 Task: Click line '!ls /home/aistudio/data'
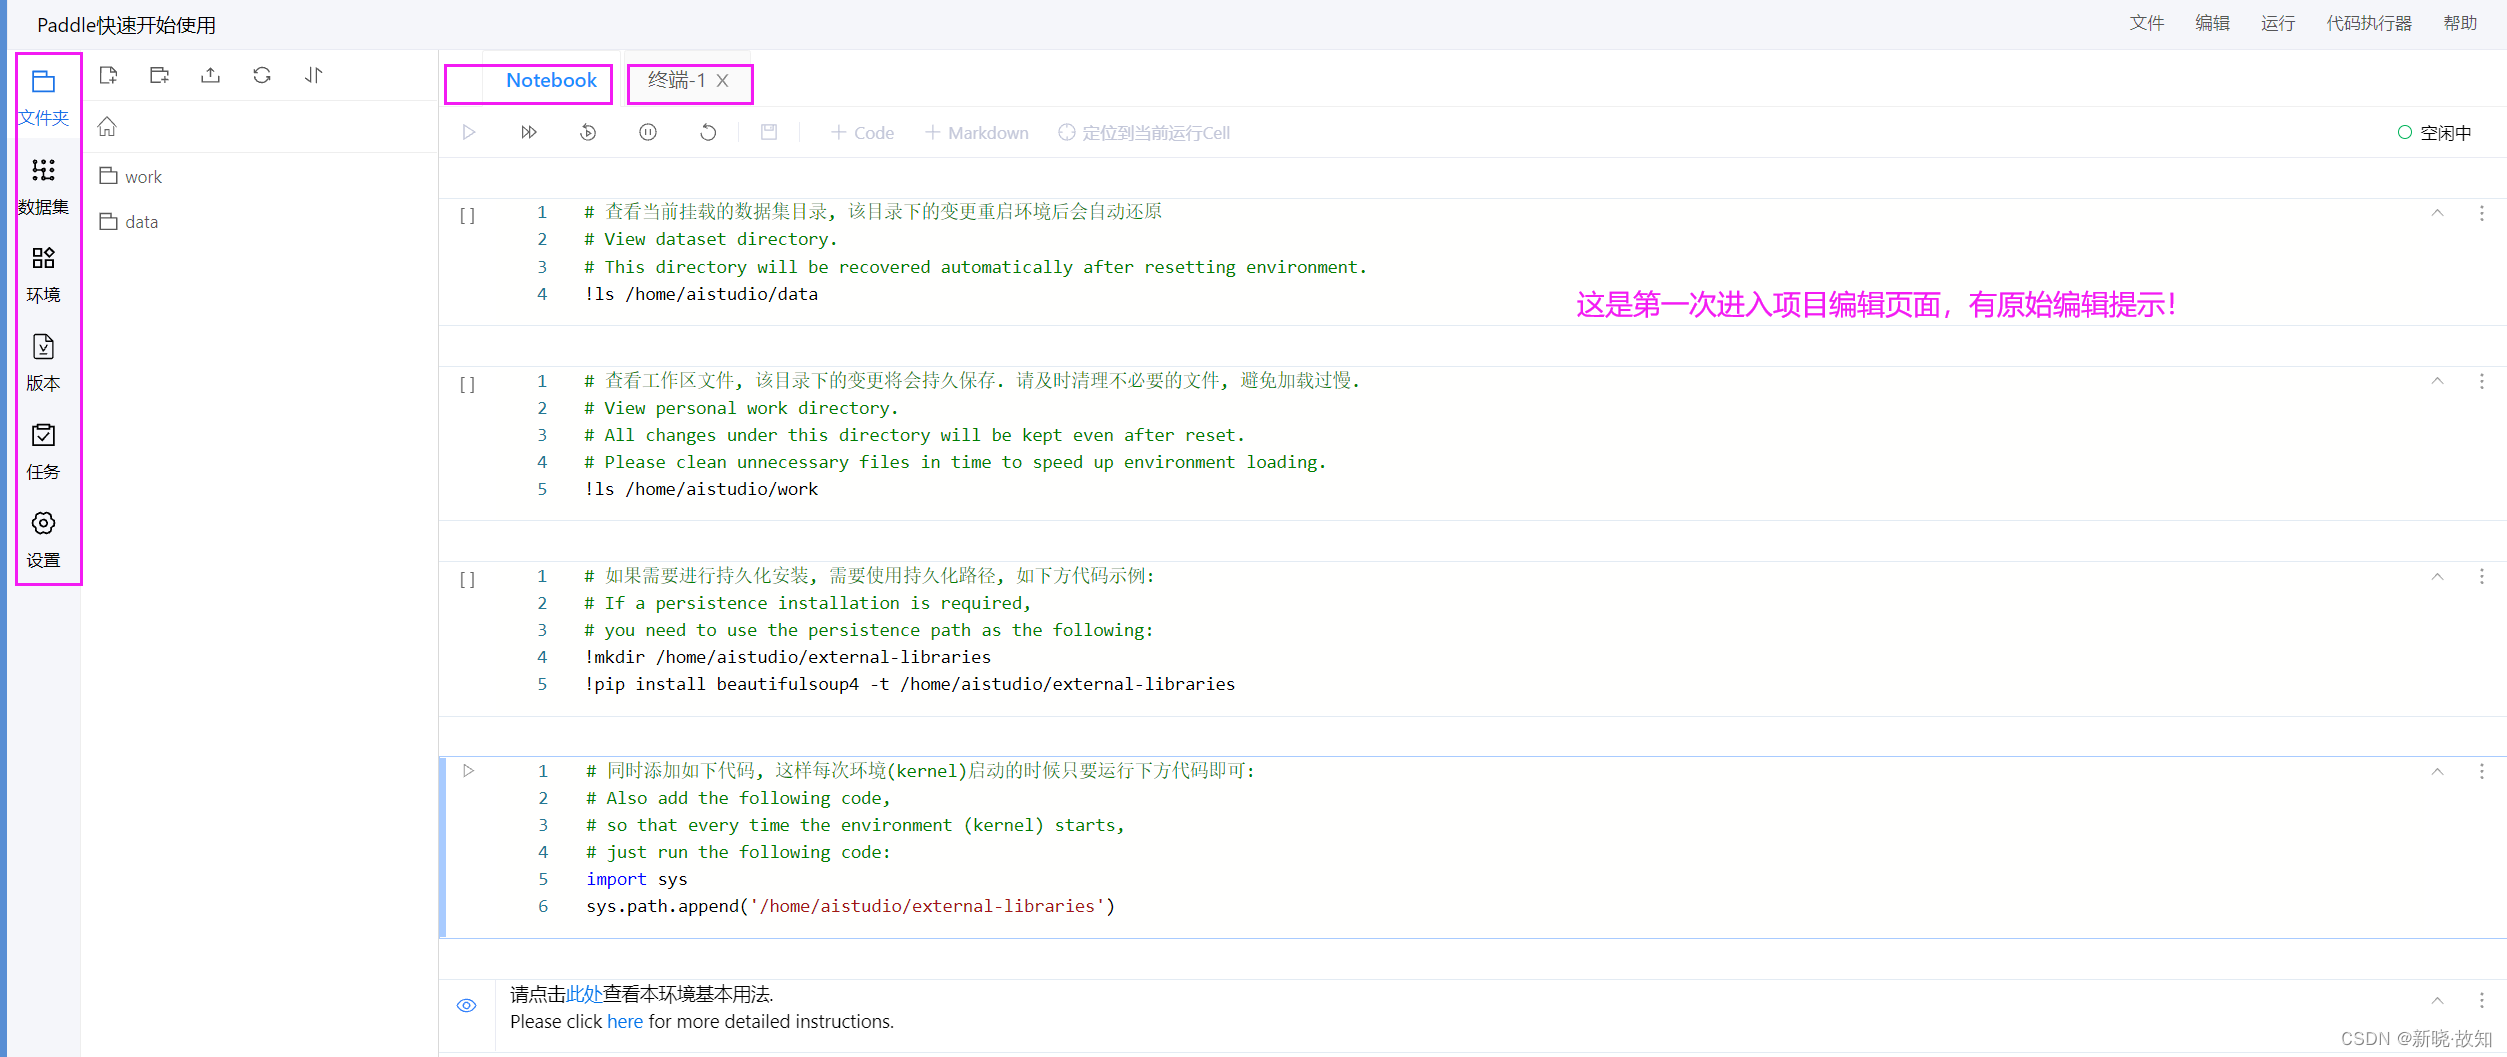click(701, 294)
